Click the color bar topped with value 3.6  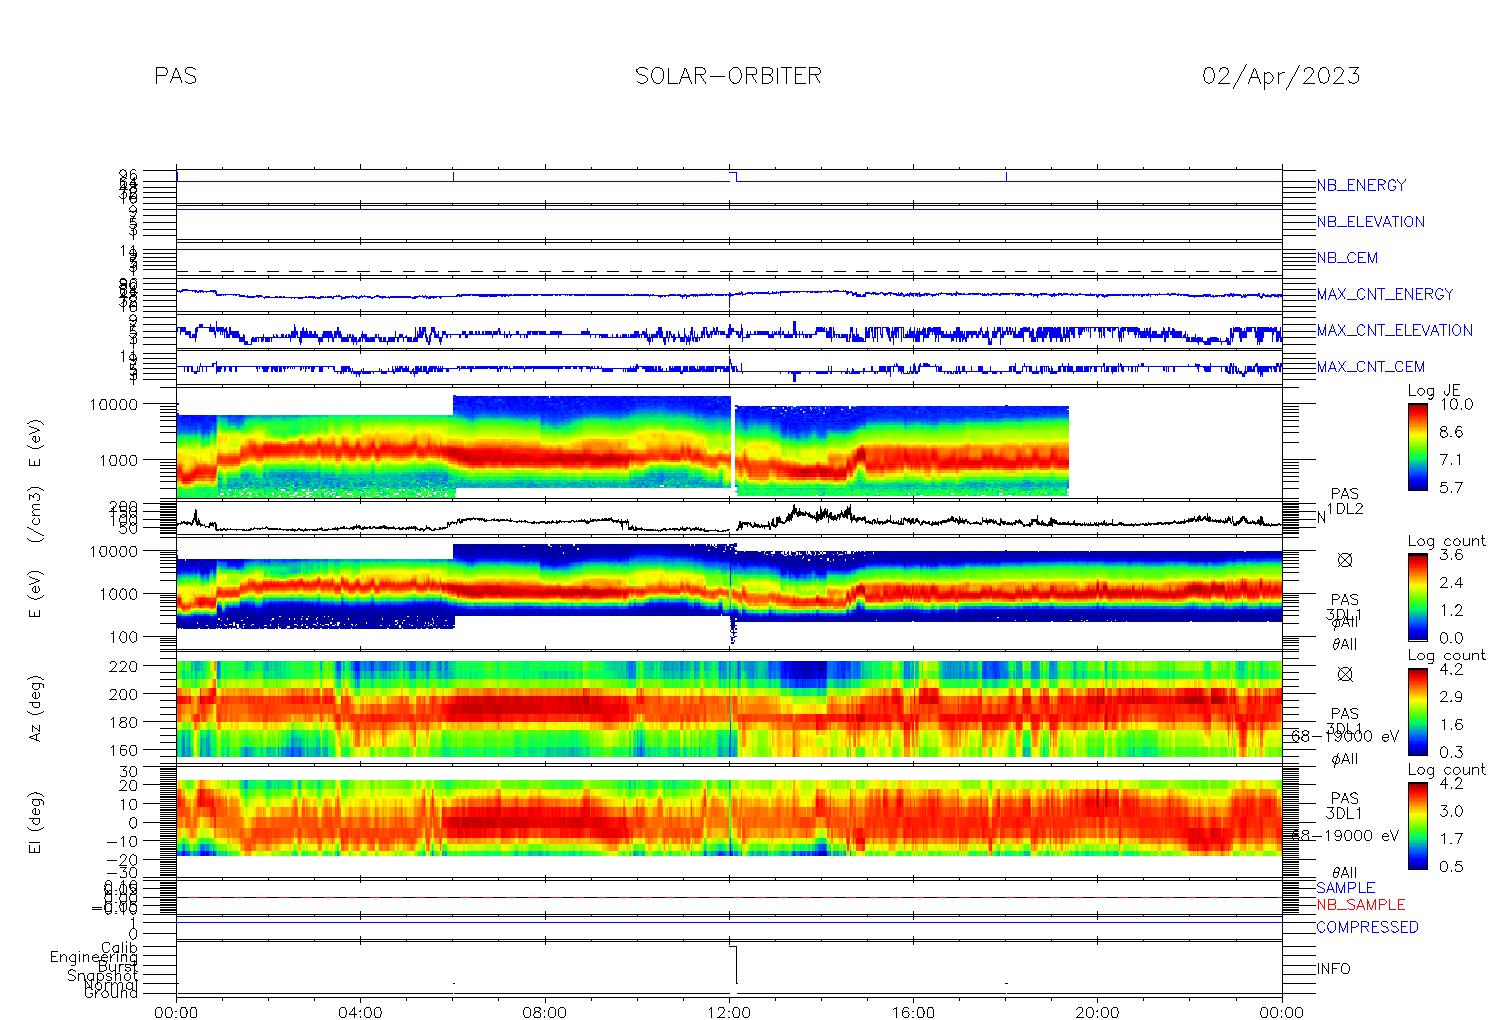coord(1418,597)
